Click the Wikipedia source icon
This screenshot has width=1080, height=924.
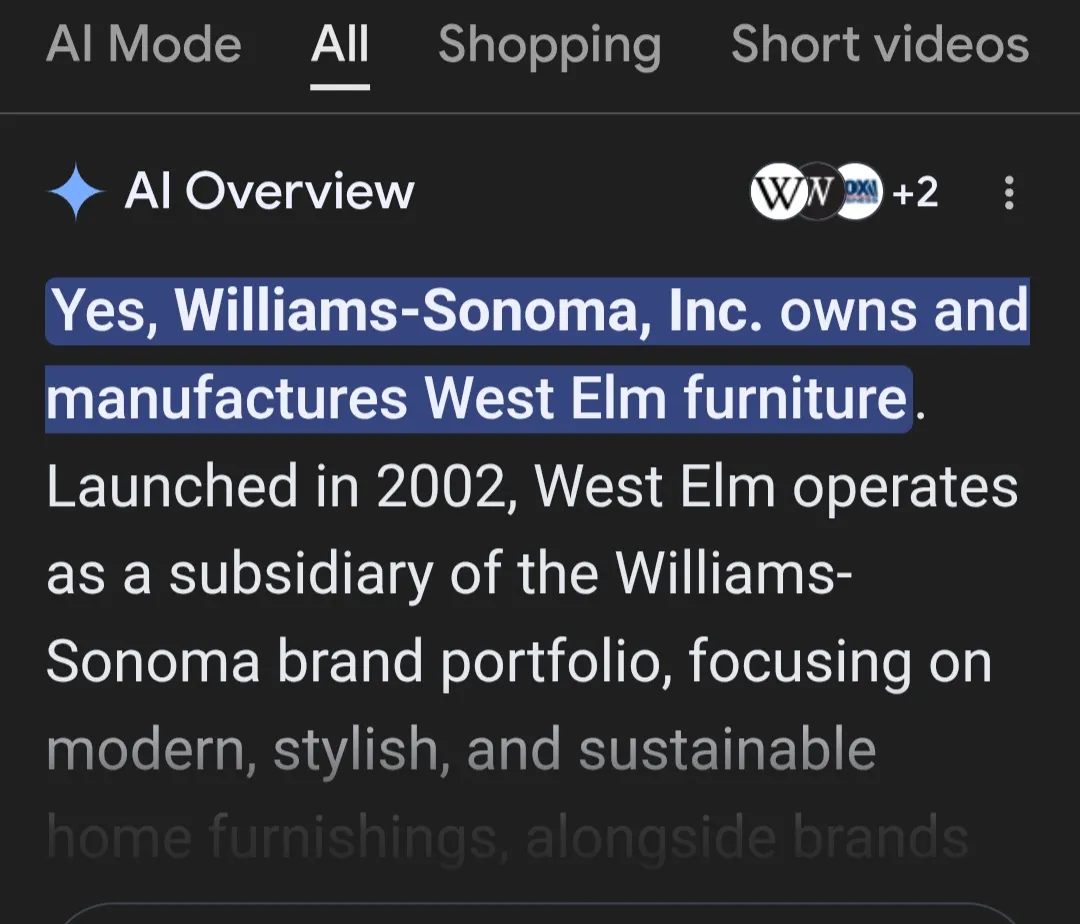(x=776, y=191)
